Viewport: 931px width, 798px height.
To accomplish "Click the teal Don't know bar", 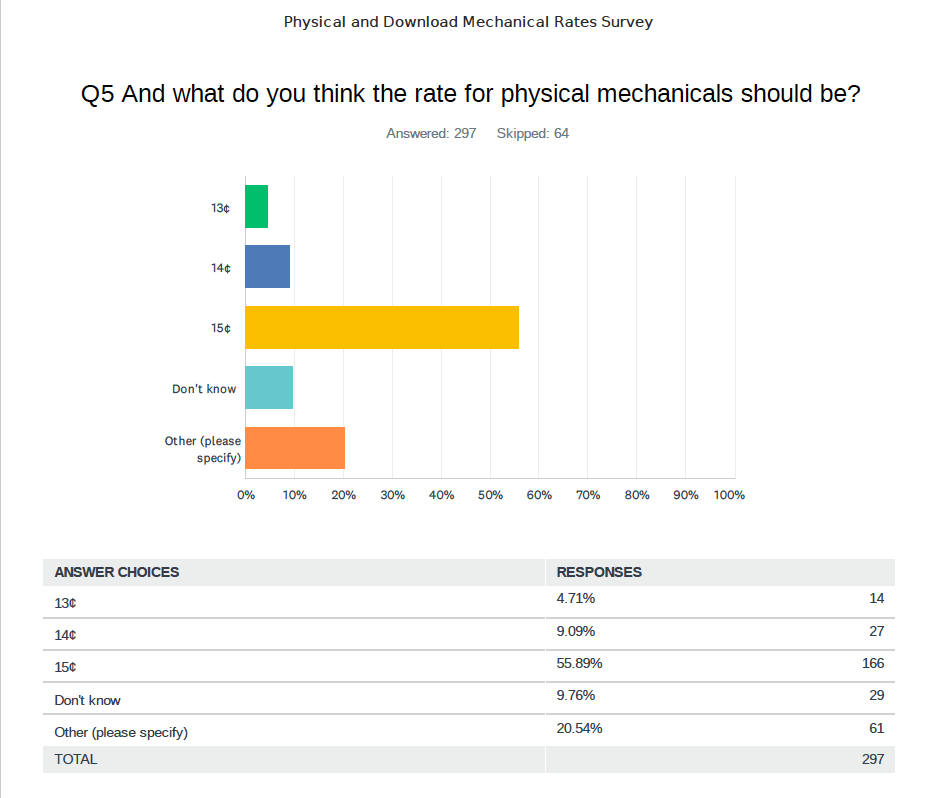I will tap(269, 387).
